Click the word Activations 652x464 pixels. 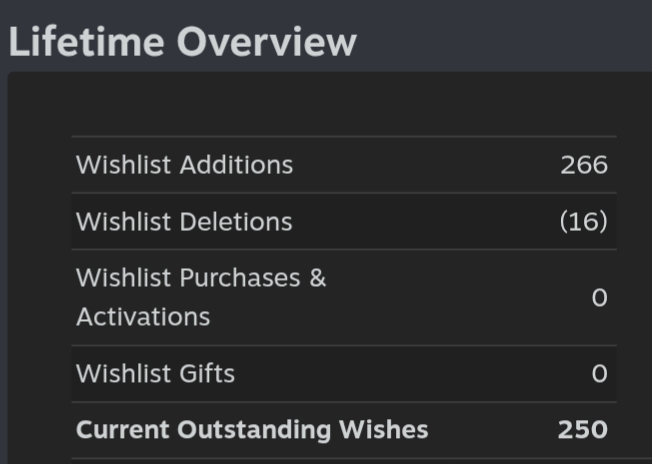tap(143, 317)
